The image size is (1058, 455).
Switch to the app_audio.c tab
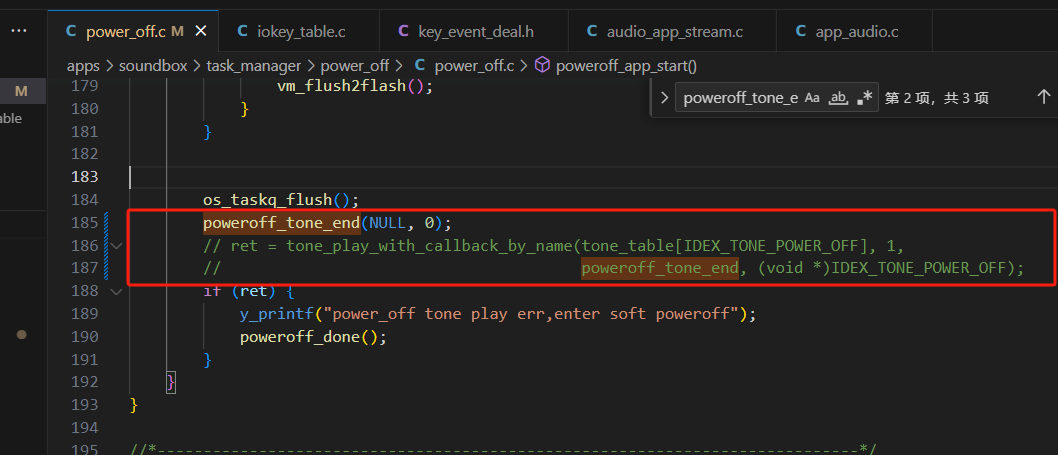854,31
